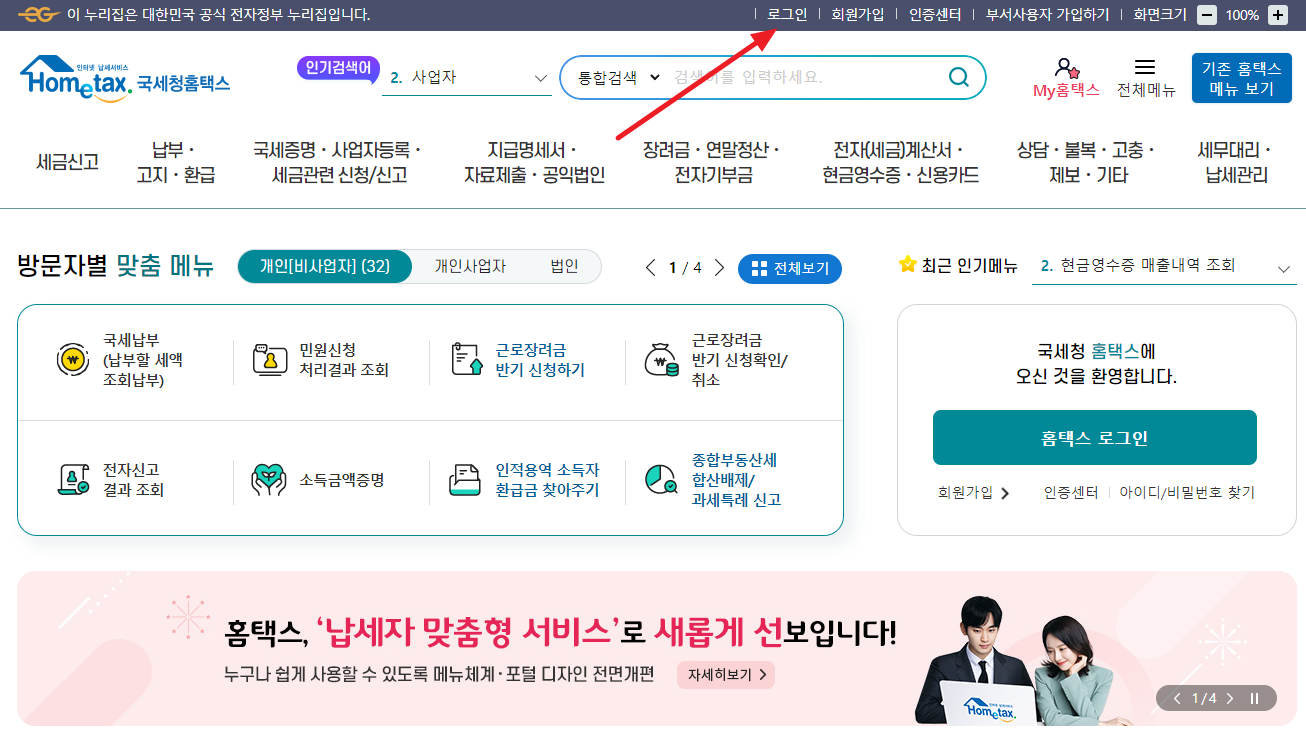Open the 전체메뉴 hamburger icon
The width and height of the screenshot is (1306, 746).
1146,67
